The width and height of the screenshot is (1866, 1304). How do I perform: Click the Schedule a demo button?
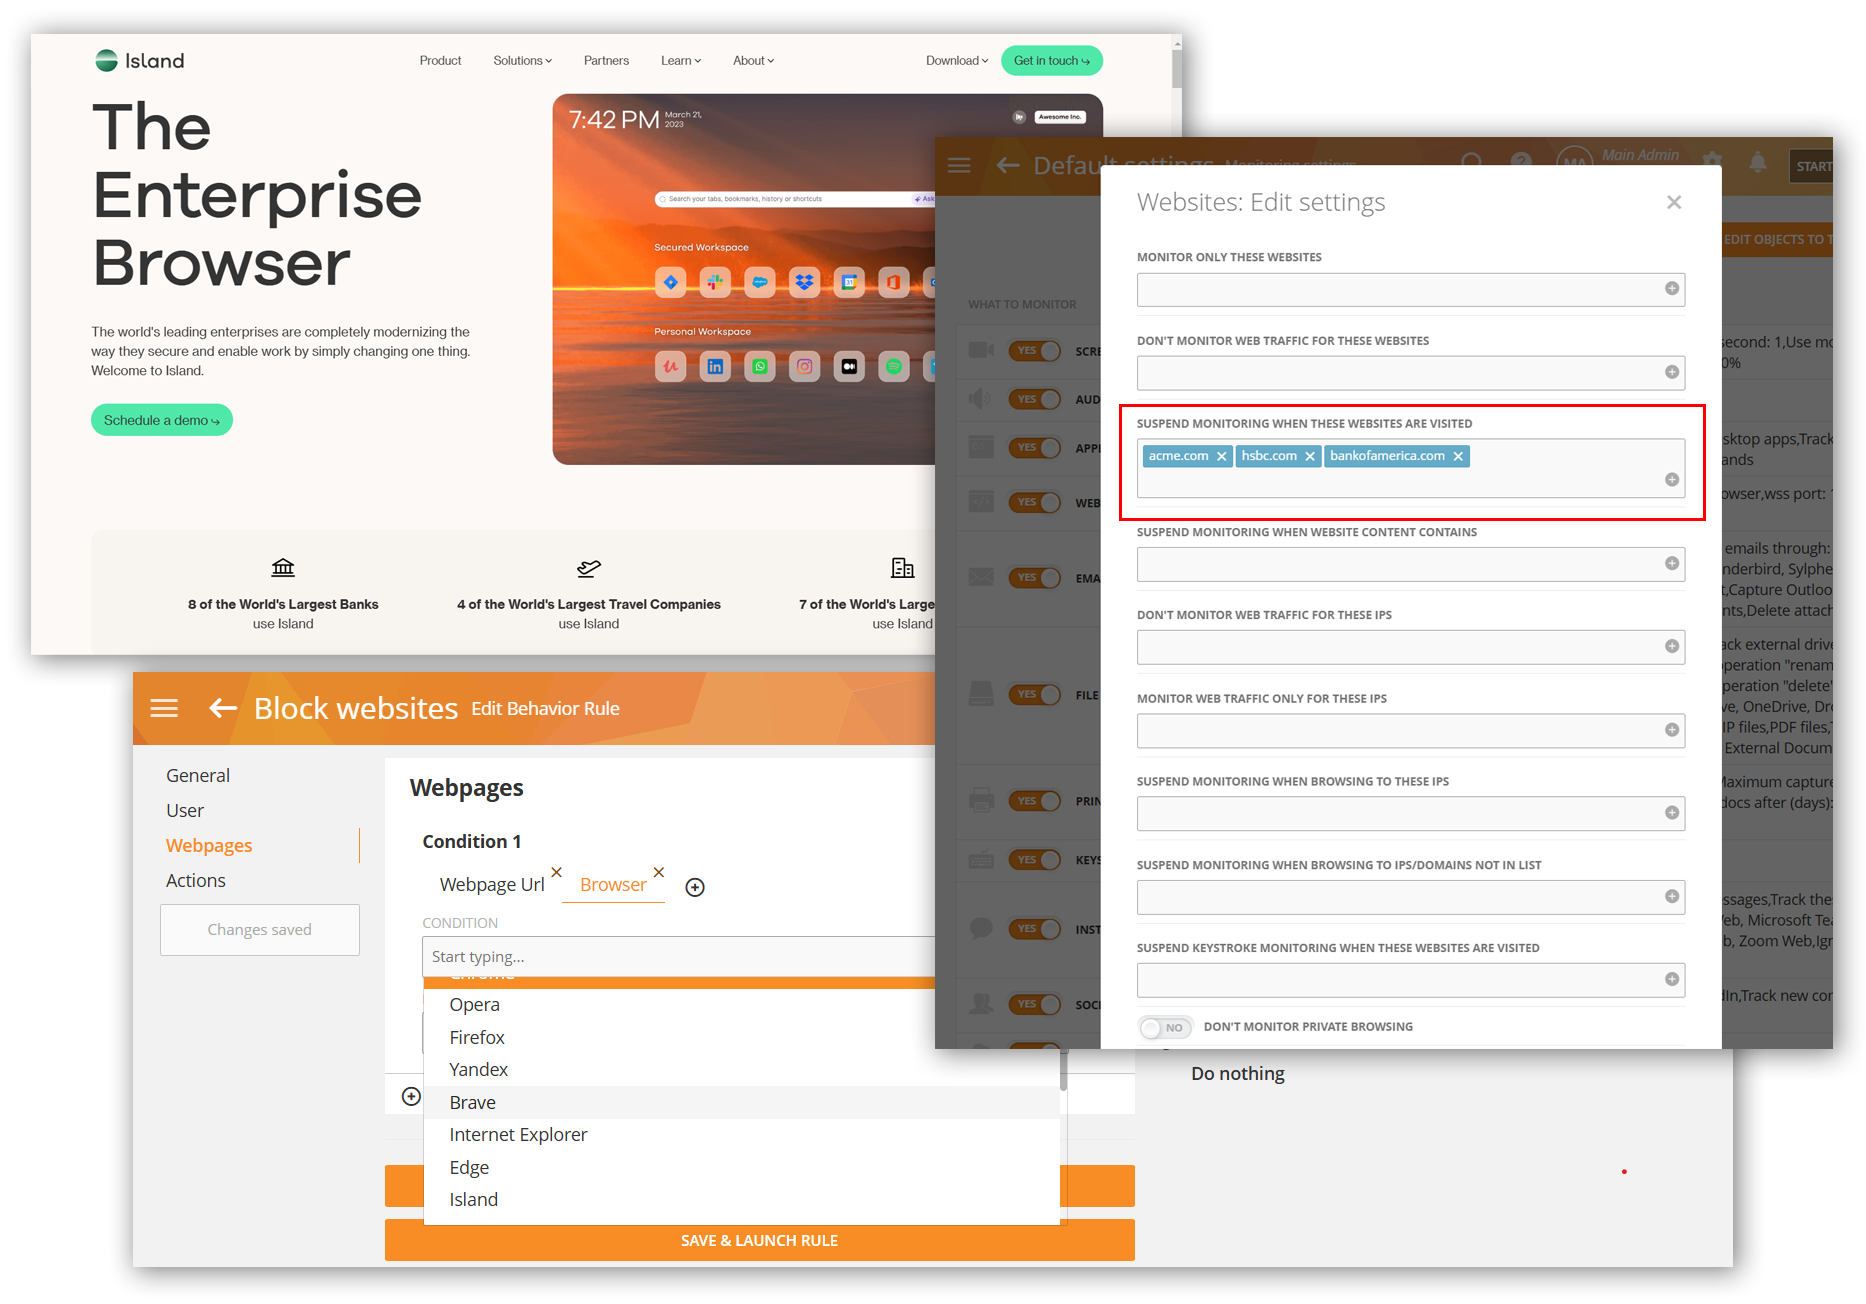tap(162, 421)
